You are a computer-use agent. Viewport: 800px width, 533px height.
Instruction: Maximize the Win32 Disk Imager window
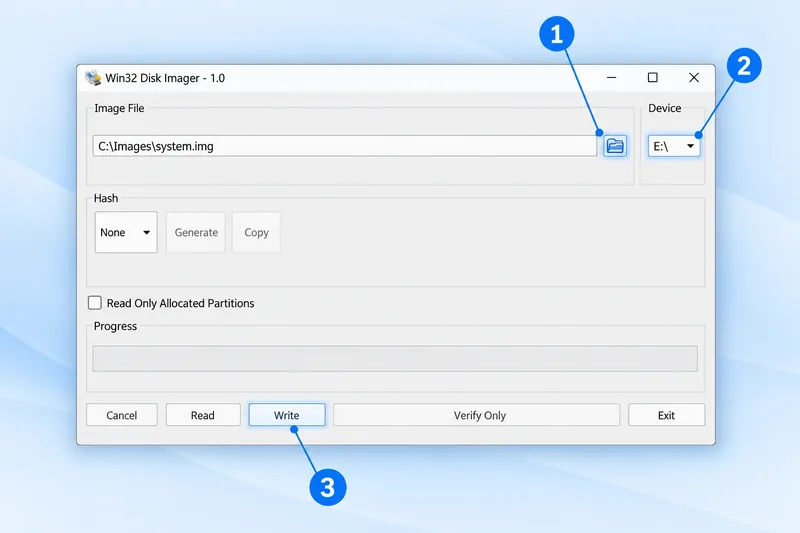click(653, 78)
